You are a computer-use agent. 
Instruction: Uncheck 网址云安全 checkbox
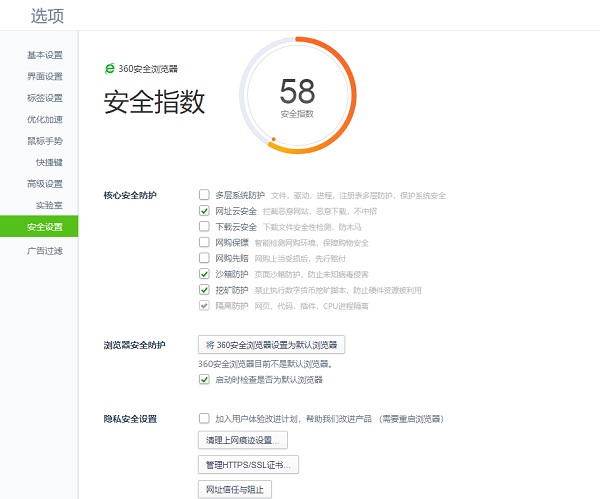click(204, 210)
